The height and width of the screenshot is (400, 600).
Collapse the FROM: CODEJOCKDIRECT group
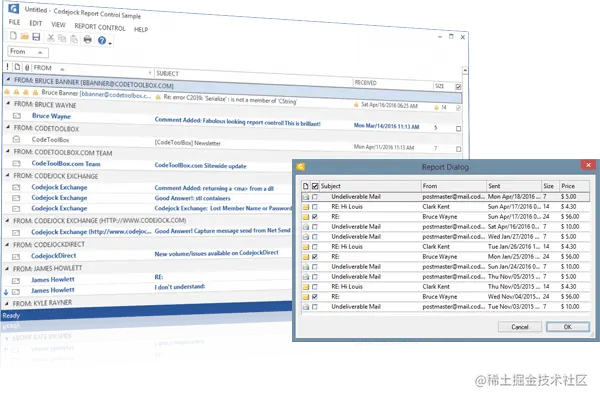coord(7,243)
